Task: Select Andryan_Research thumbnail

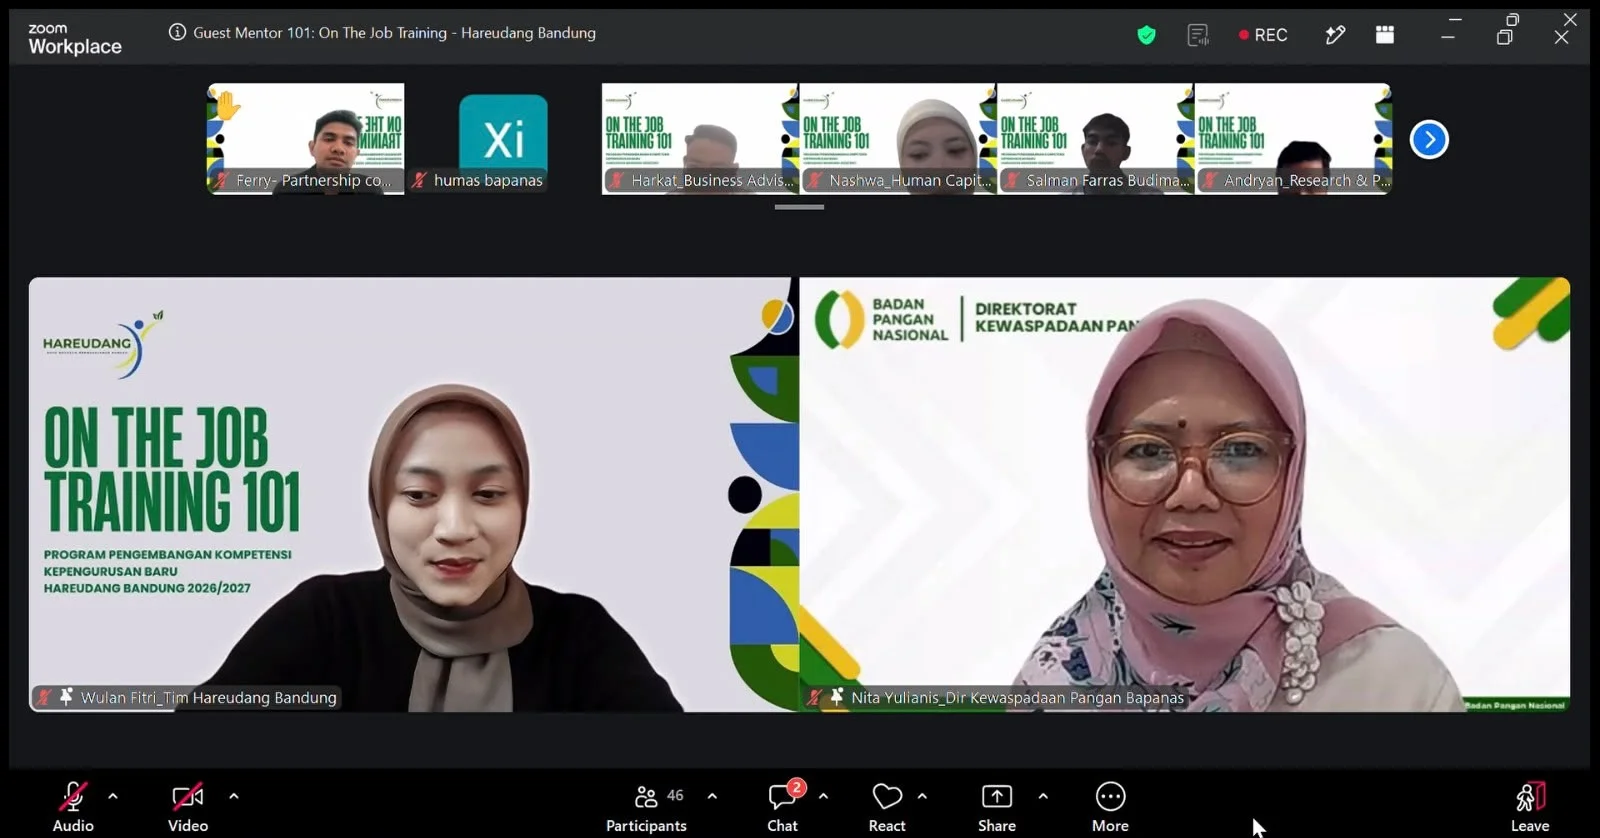Action: coord(1294,138)
